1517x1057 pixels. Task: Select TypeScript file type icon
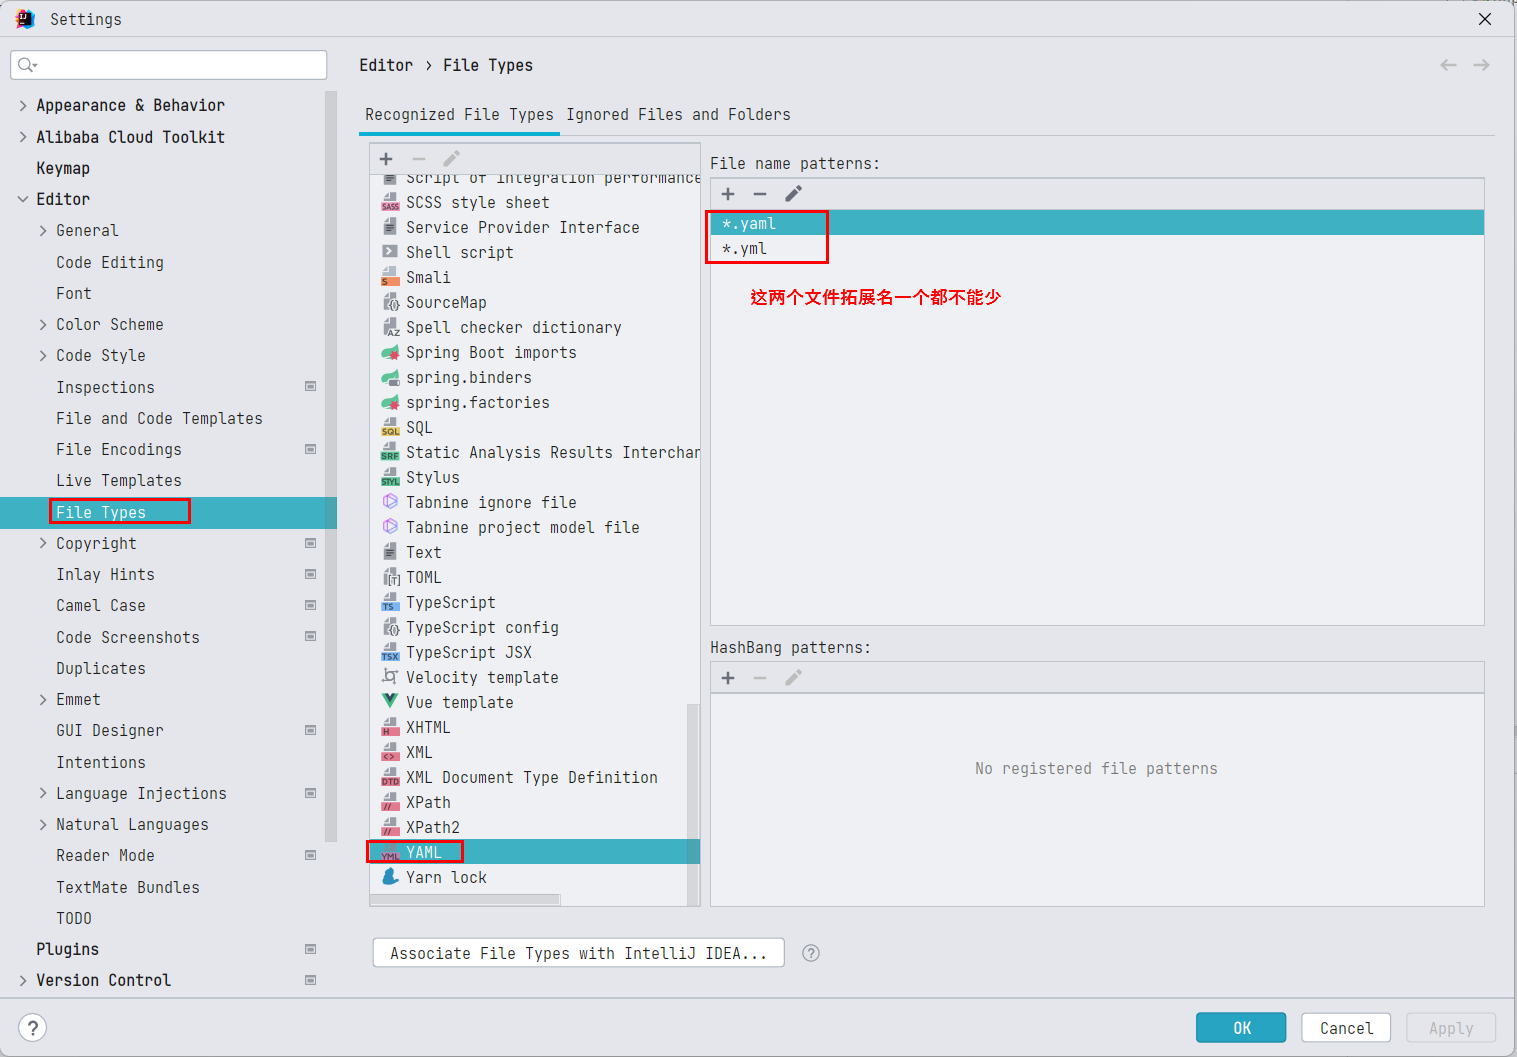[x=390, y=602]
